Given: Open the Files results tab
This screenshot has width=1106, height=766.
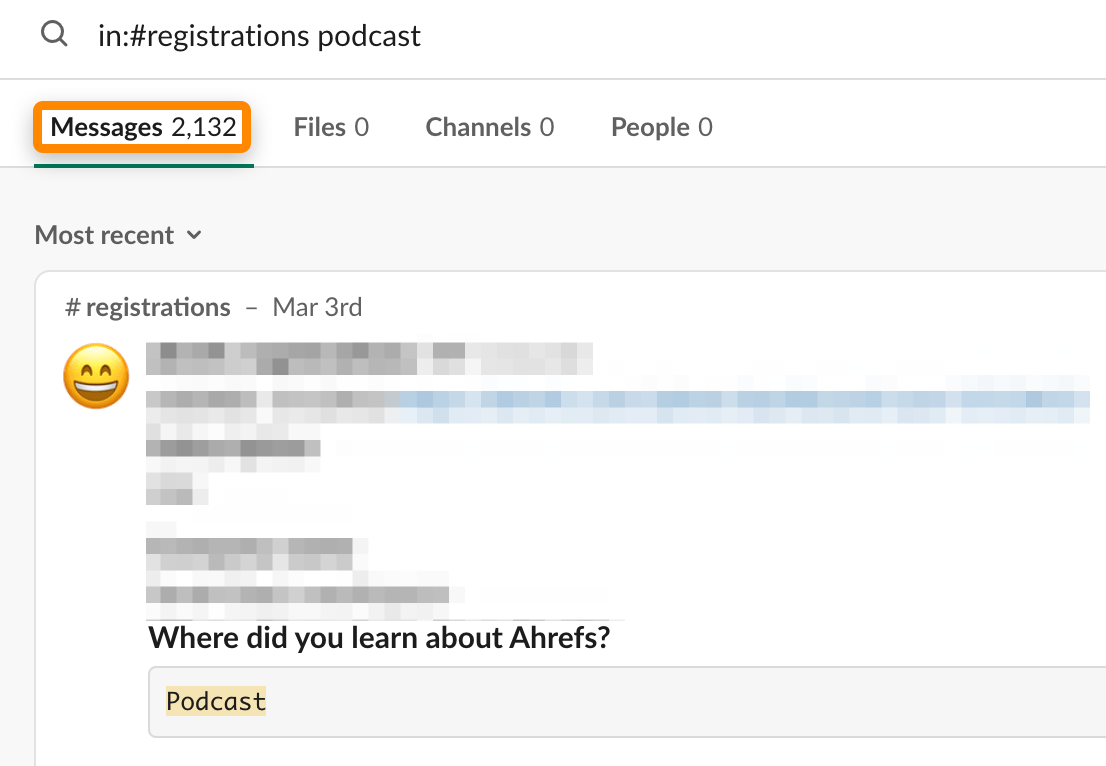Looking at the screenshot, I should [x=330, y=127].
